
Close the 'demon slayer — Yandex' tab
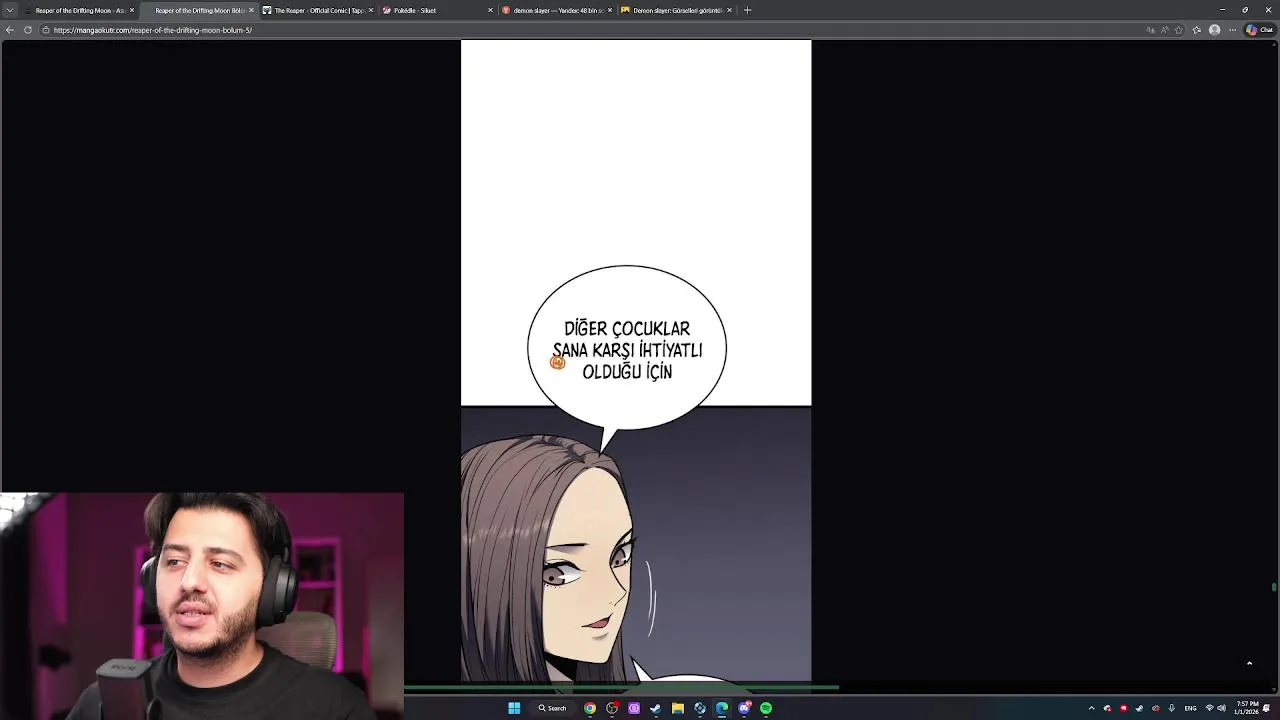tap(610, 10)
